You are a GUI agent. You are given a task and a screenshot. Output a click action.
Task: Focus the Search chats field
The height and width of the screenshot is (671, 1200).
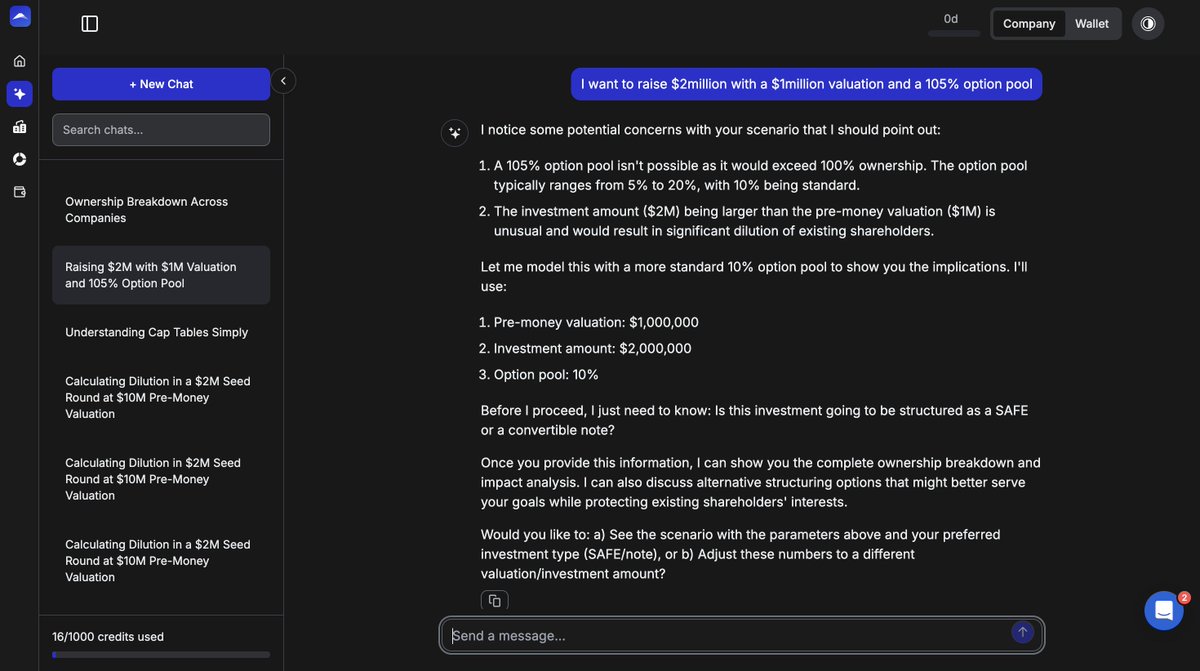[161, 130]
